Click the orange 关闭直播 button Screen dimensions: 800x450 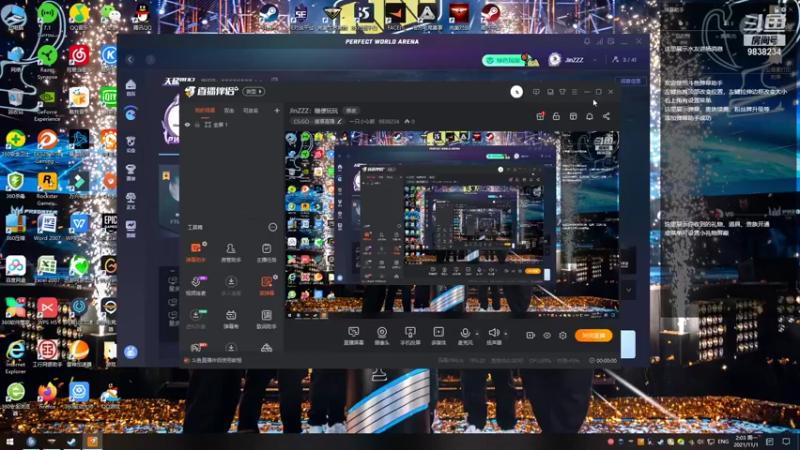593,335
